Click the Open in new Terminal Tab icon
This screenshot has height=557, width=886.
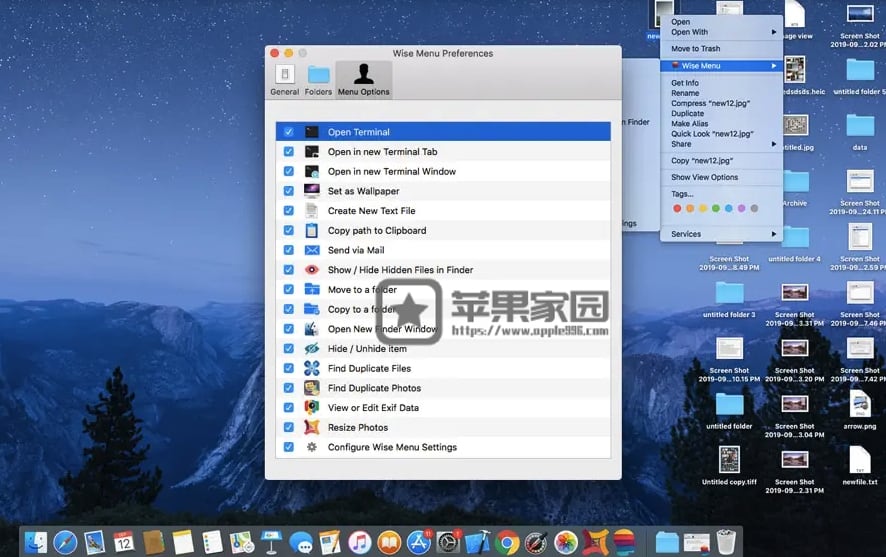point(311,151)
